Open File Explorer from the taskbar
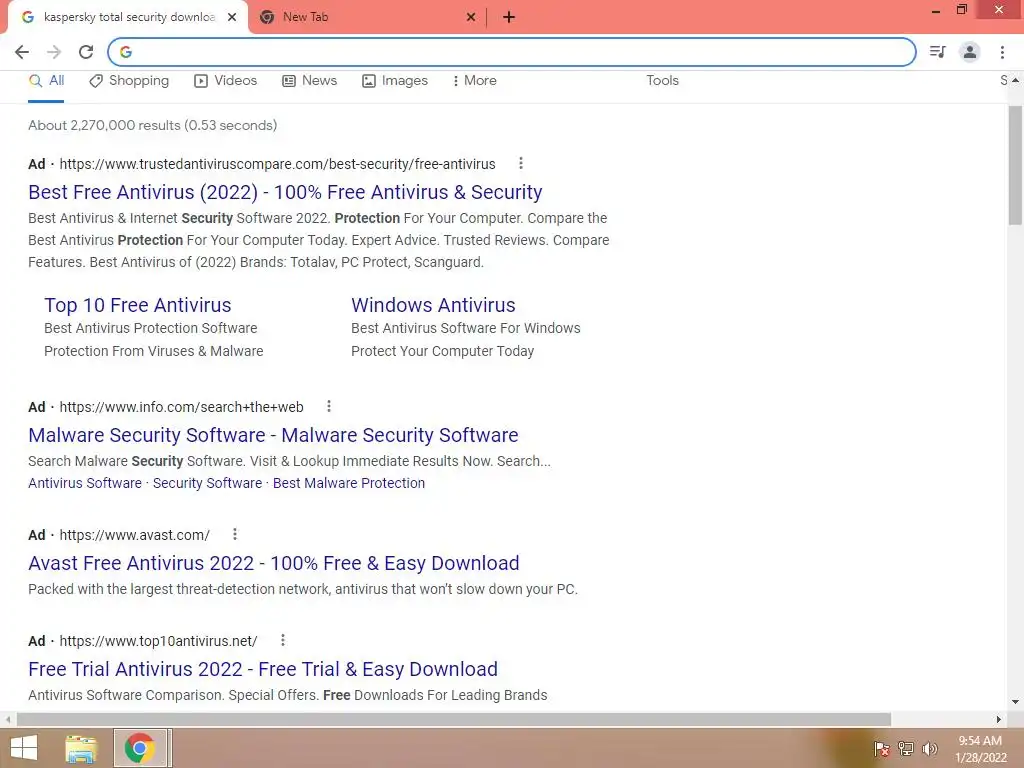This screenshot has height=768, width=1024. [x=81, y=748]
